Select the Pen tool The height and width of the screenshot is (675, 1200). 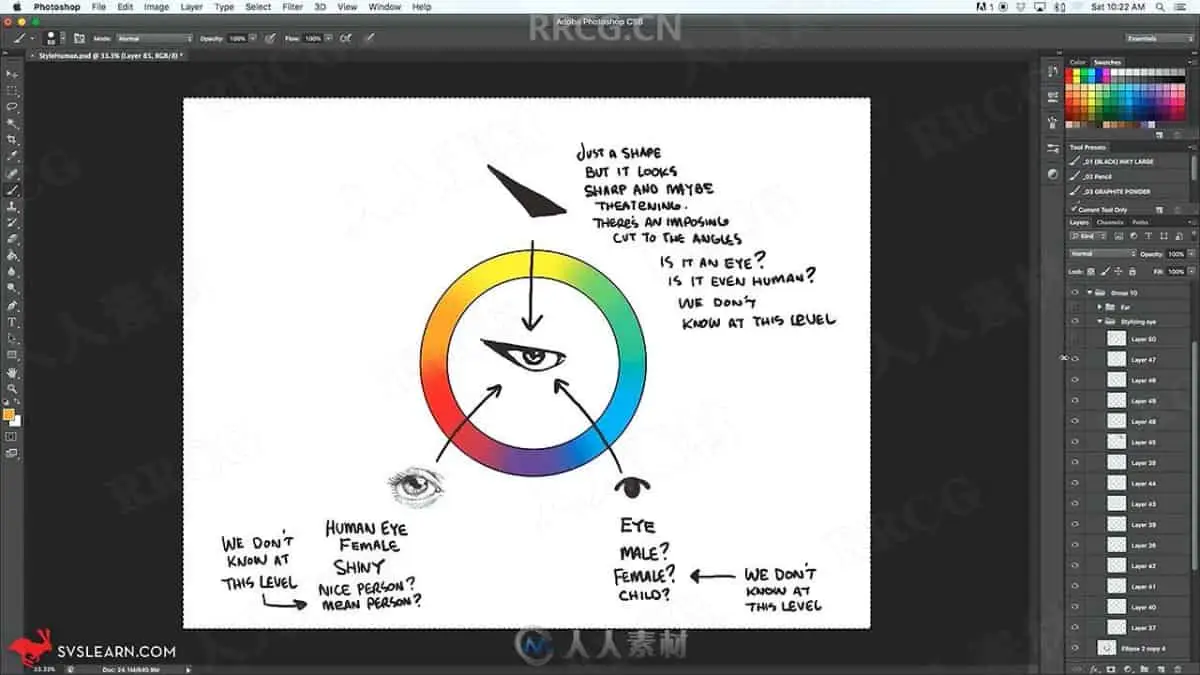pyautogui.click(x=12, y=305)
